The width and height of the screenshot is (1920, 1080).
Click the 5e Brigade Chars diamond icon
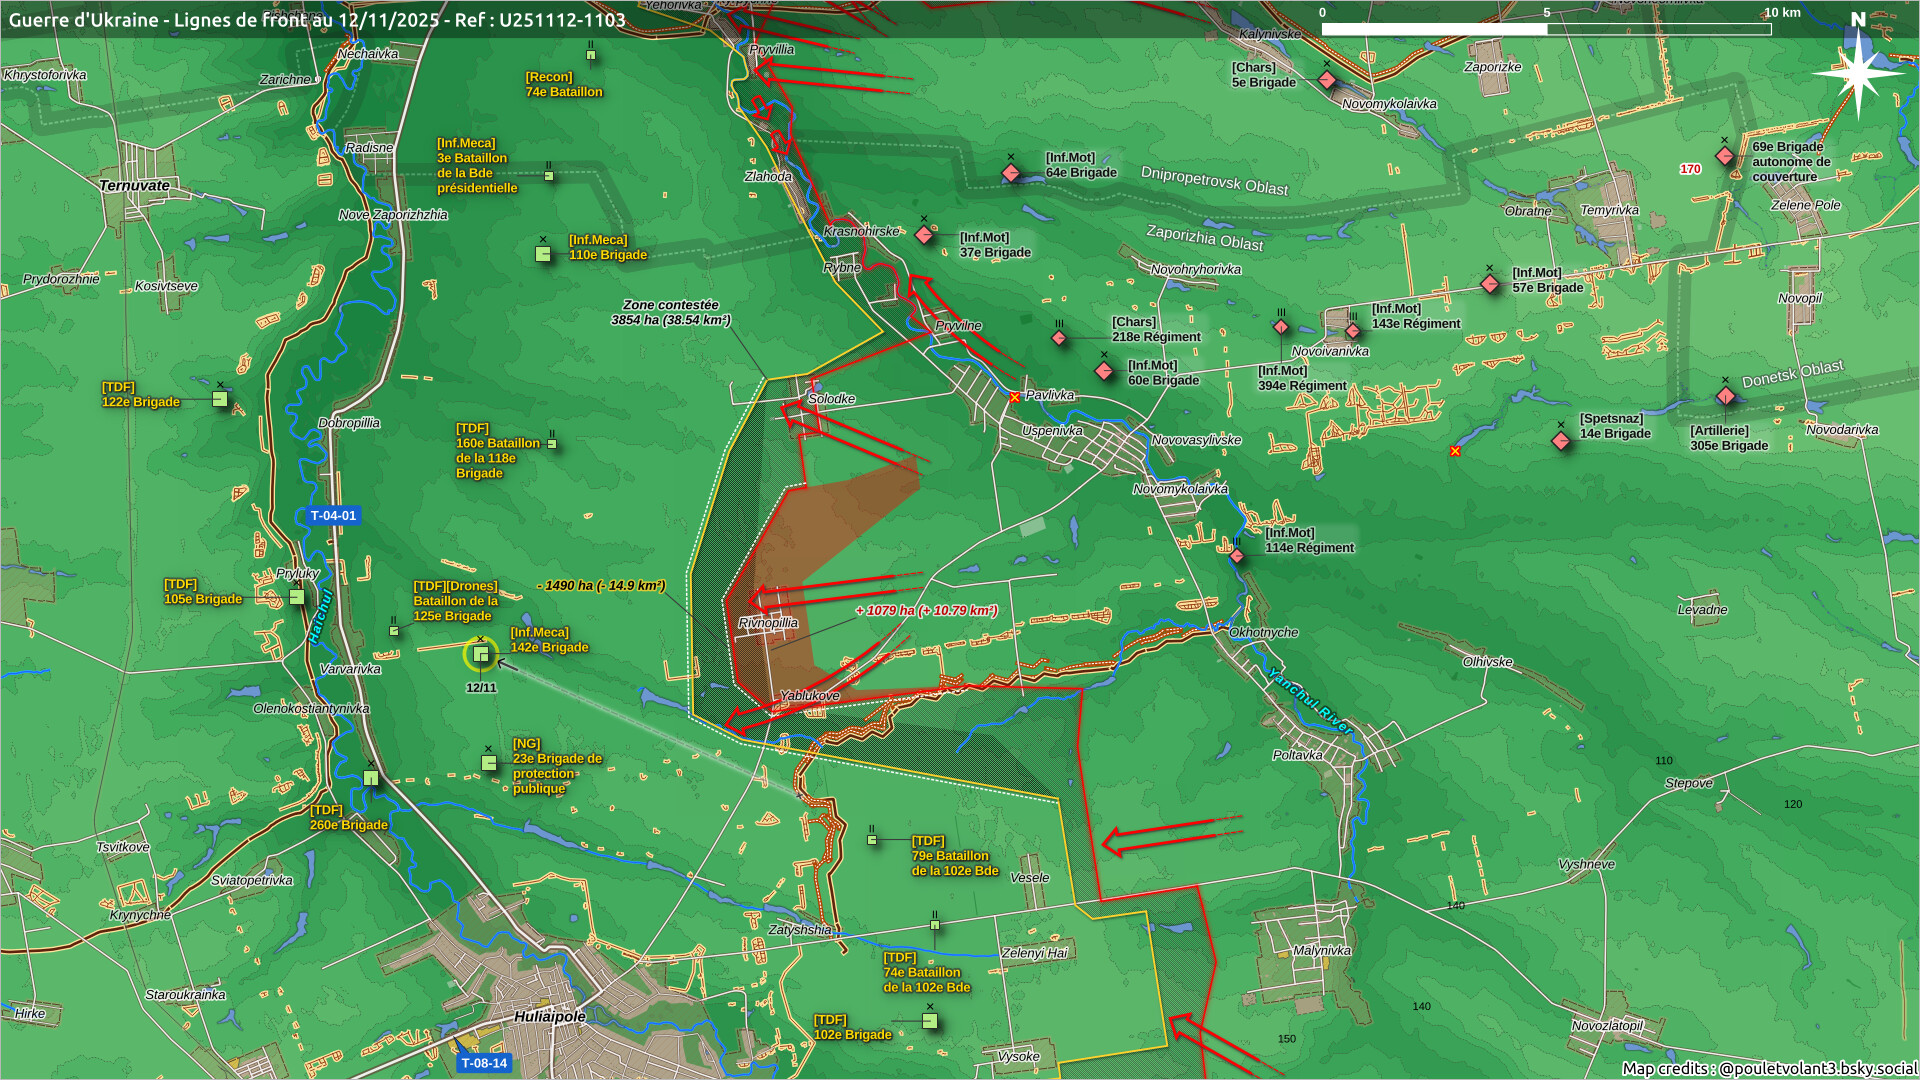coord(1327,79)
